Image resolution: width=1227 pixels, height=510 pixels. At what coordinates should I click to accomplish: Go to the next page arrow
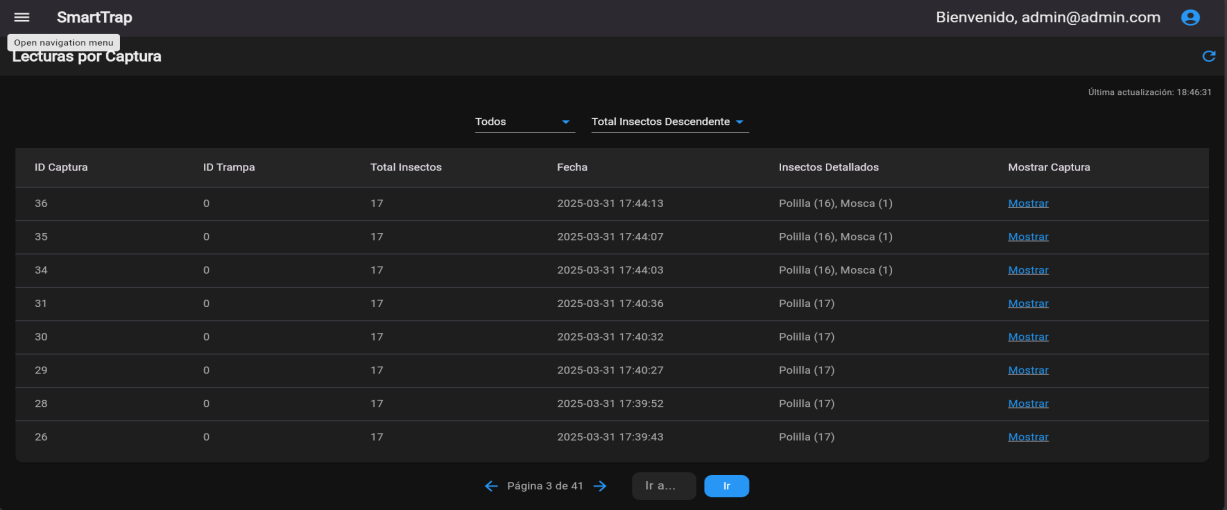click(x=600, y=486)
